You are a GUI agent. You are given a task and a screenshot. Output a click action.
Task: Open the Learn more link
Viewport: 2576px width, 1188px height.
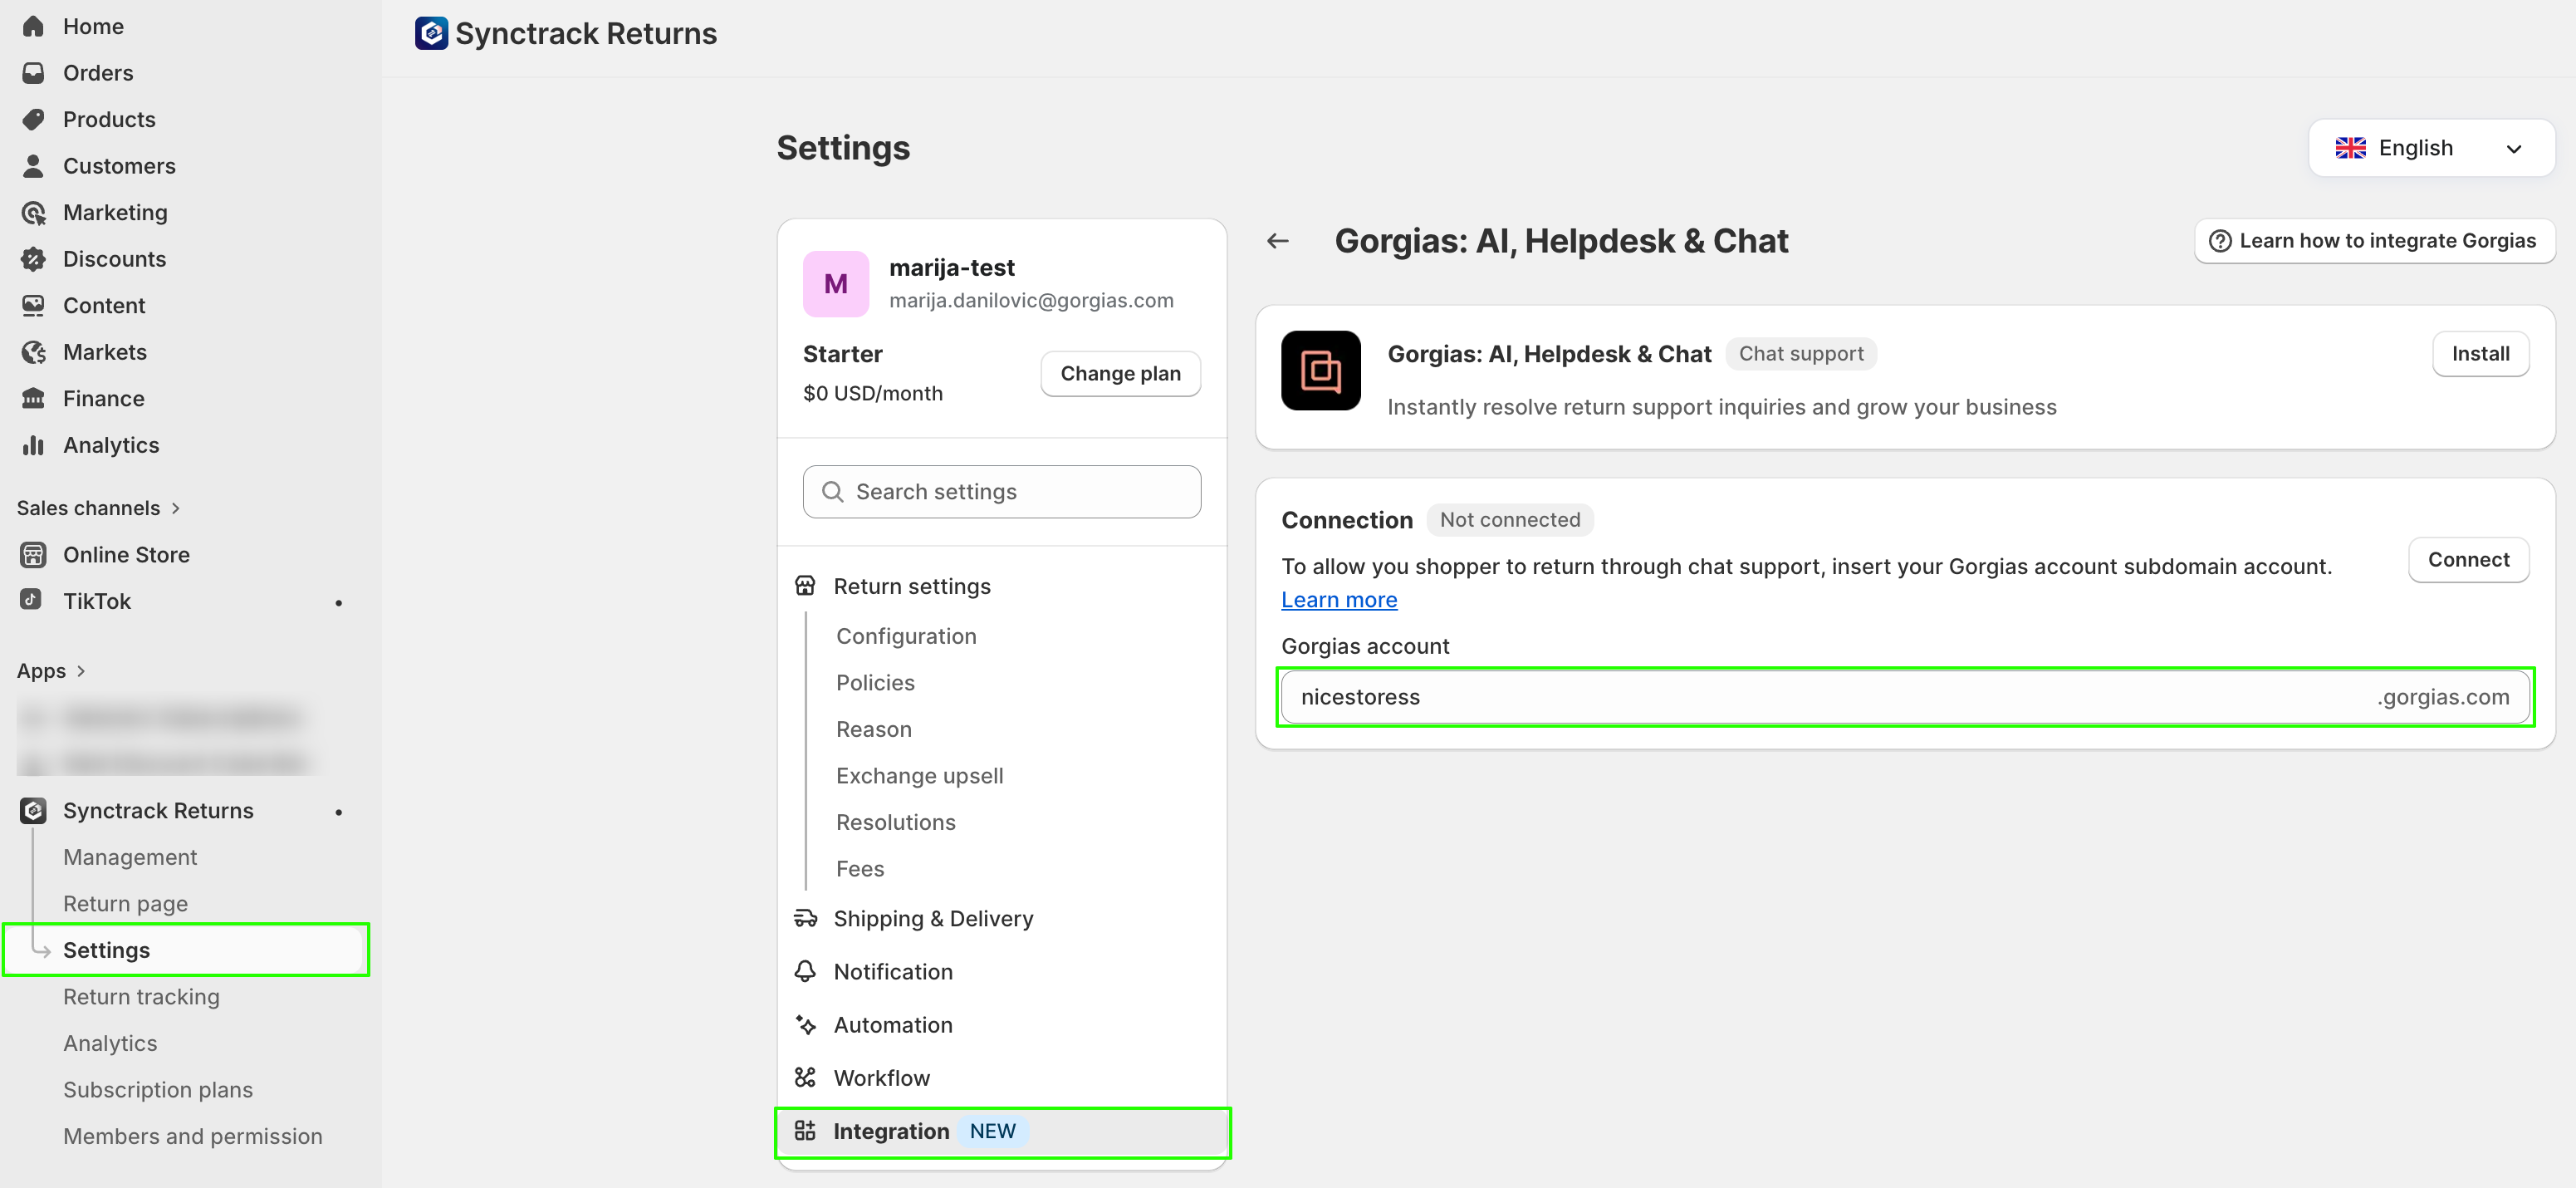[x=1338, y=600]
